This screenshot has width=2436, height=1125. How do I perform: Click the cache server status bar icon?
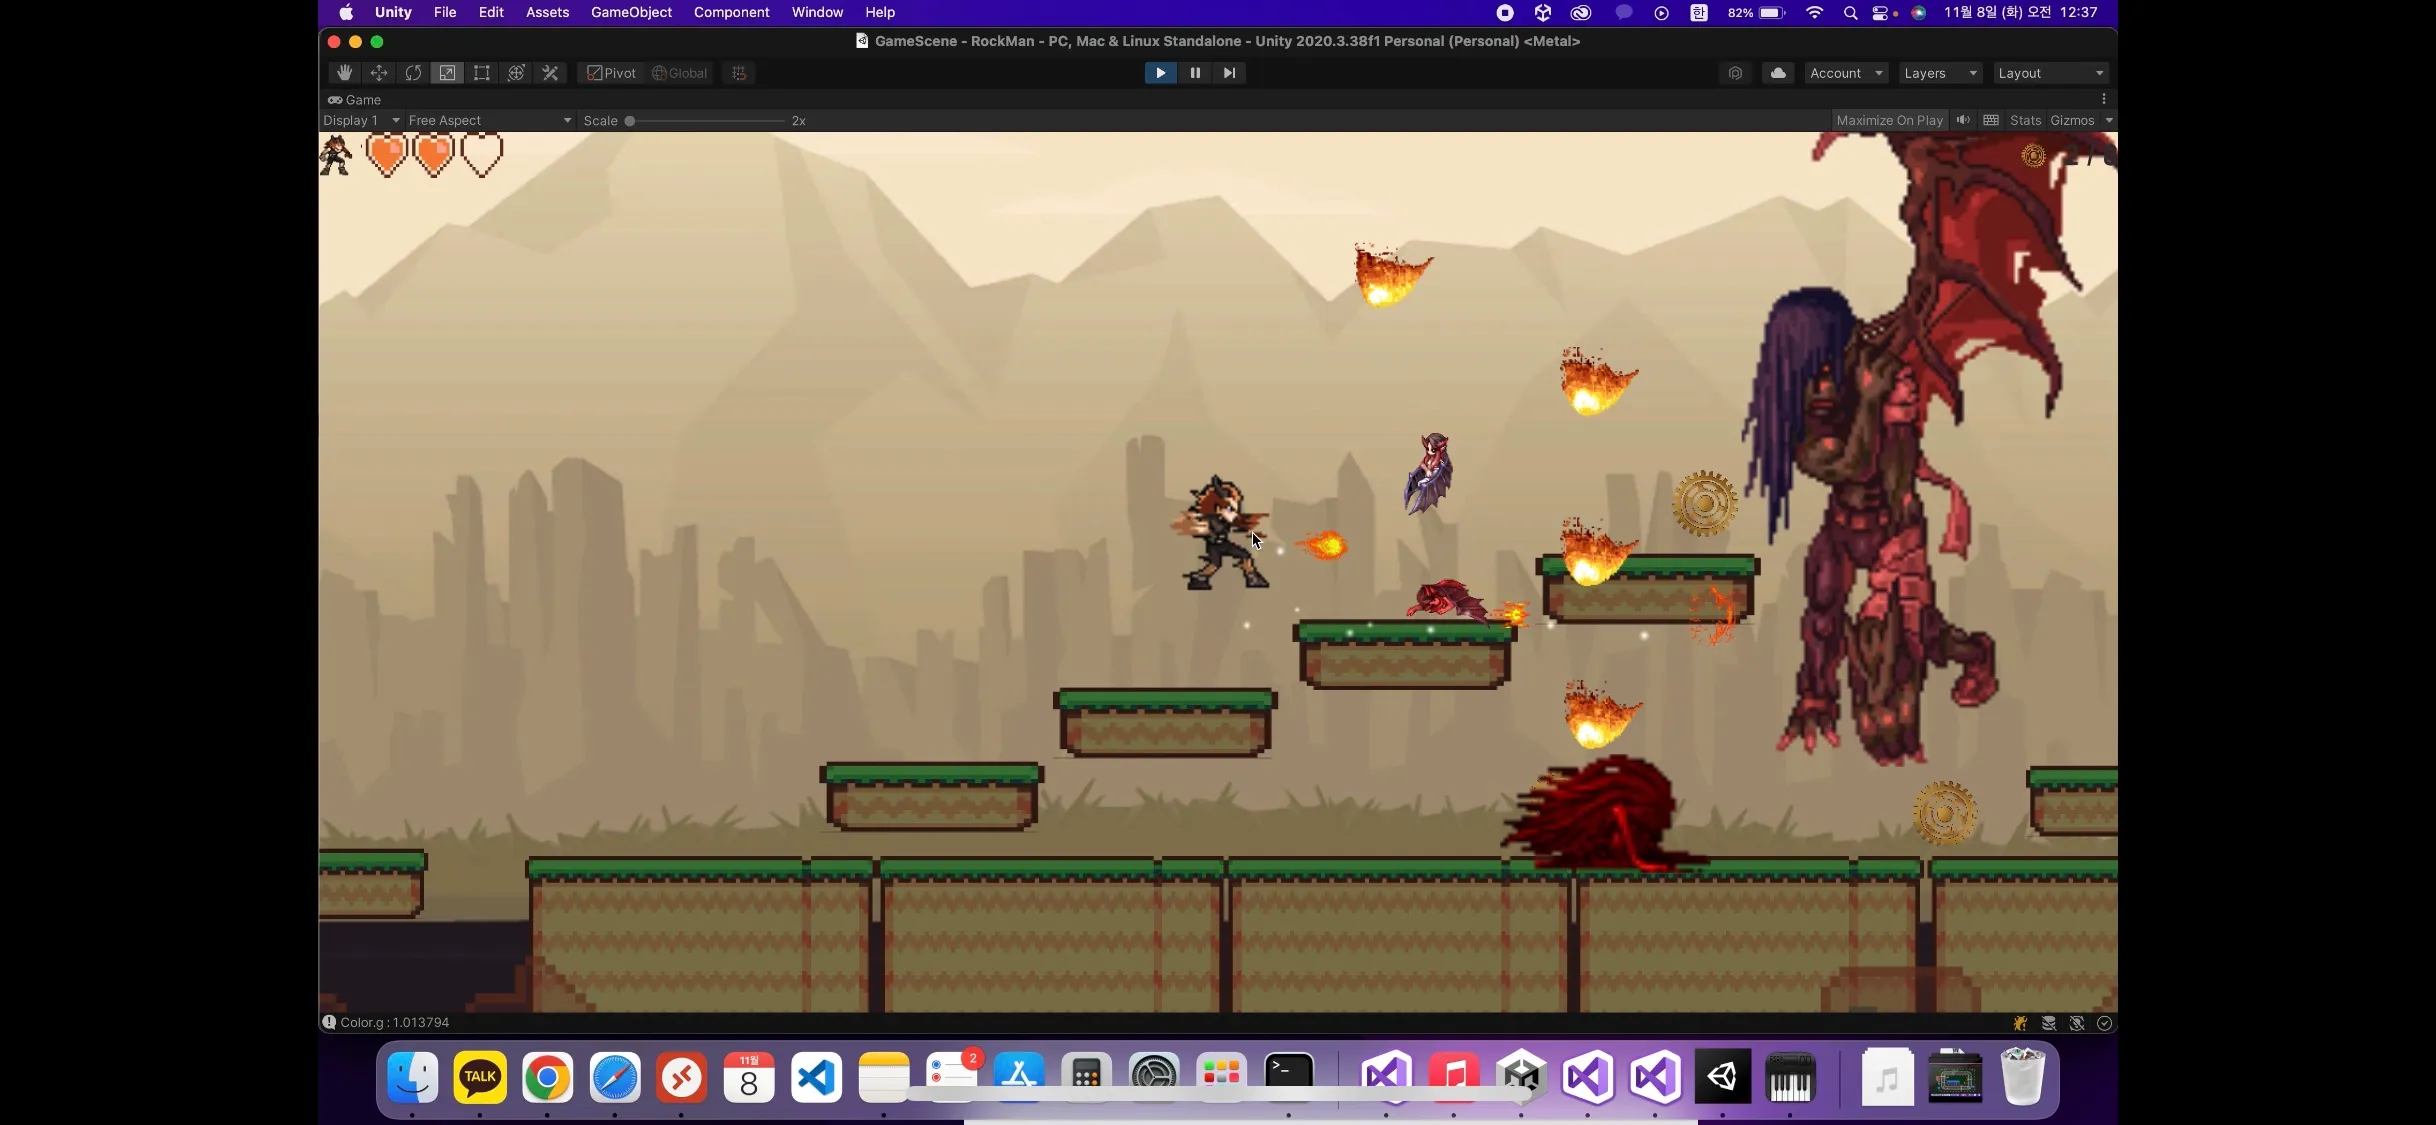pyautogui.click(x=2049, y=1023)
